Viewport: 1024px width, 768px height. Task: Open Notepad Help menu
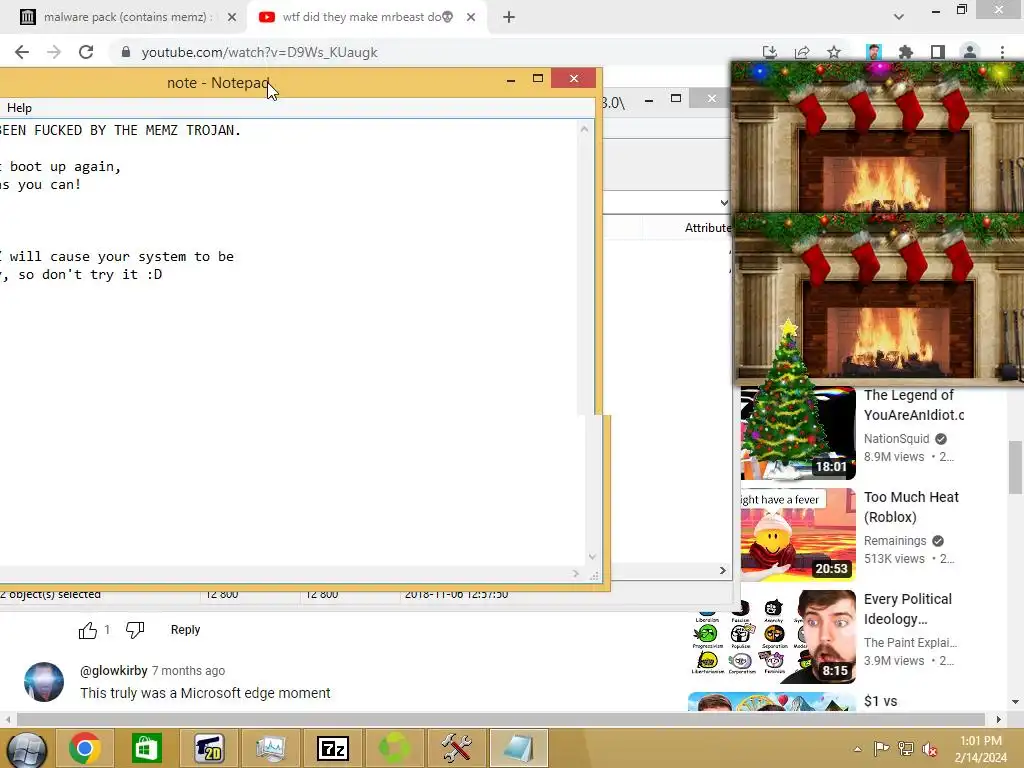pos(19,108)
